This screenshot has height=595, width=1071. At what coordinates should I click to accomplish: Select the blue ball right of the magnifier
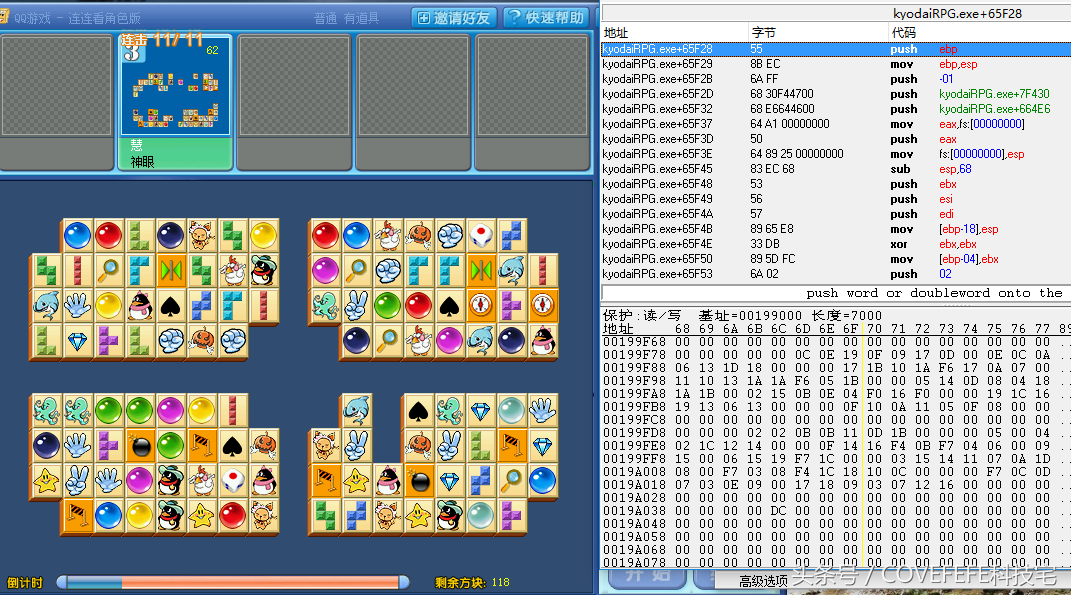[543, 481]
